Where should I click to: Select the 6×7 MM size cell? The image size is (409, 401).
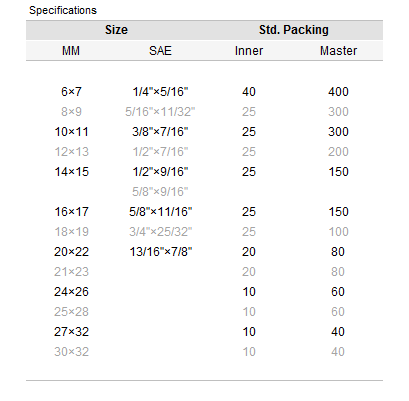(71, 92)
